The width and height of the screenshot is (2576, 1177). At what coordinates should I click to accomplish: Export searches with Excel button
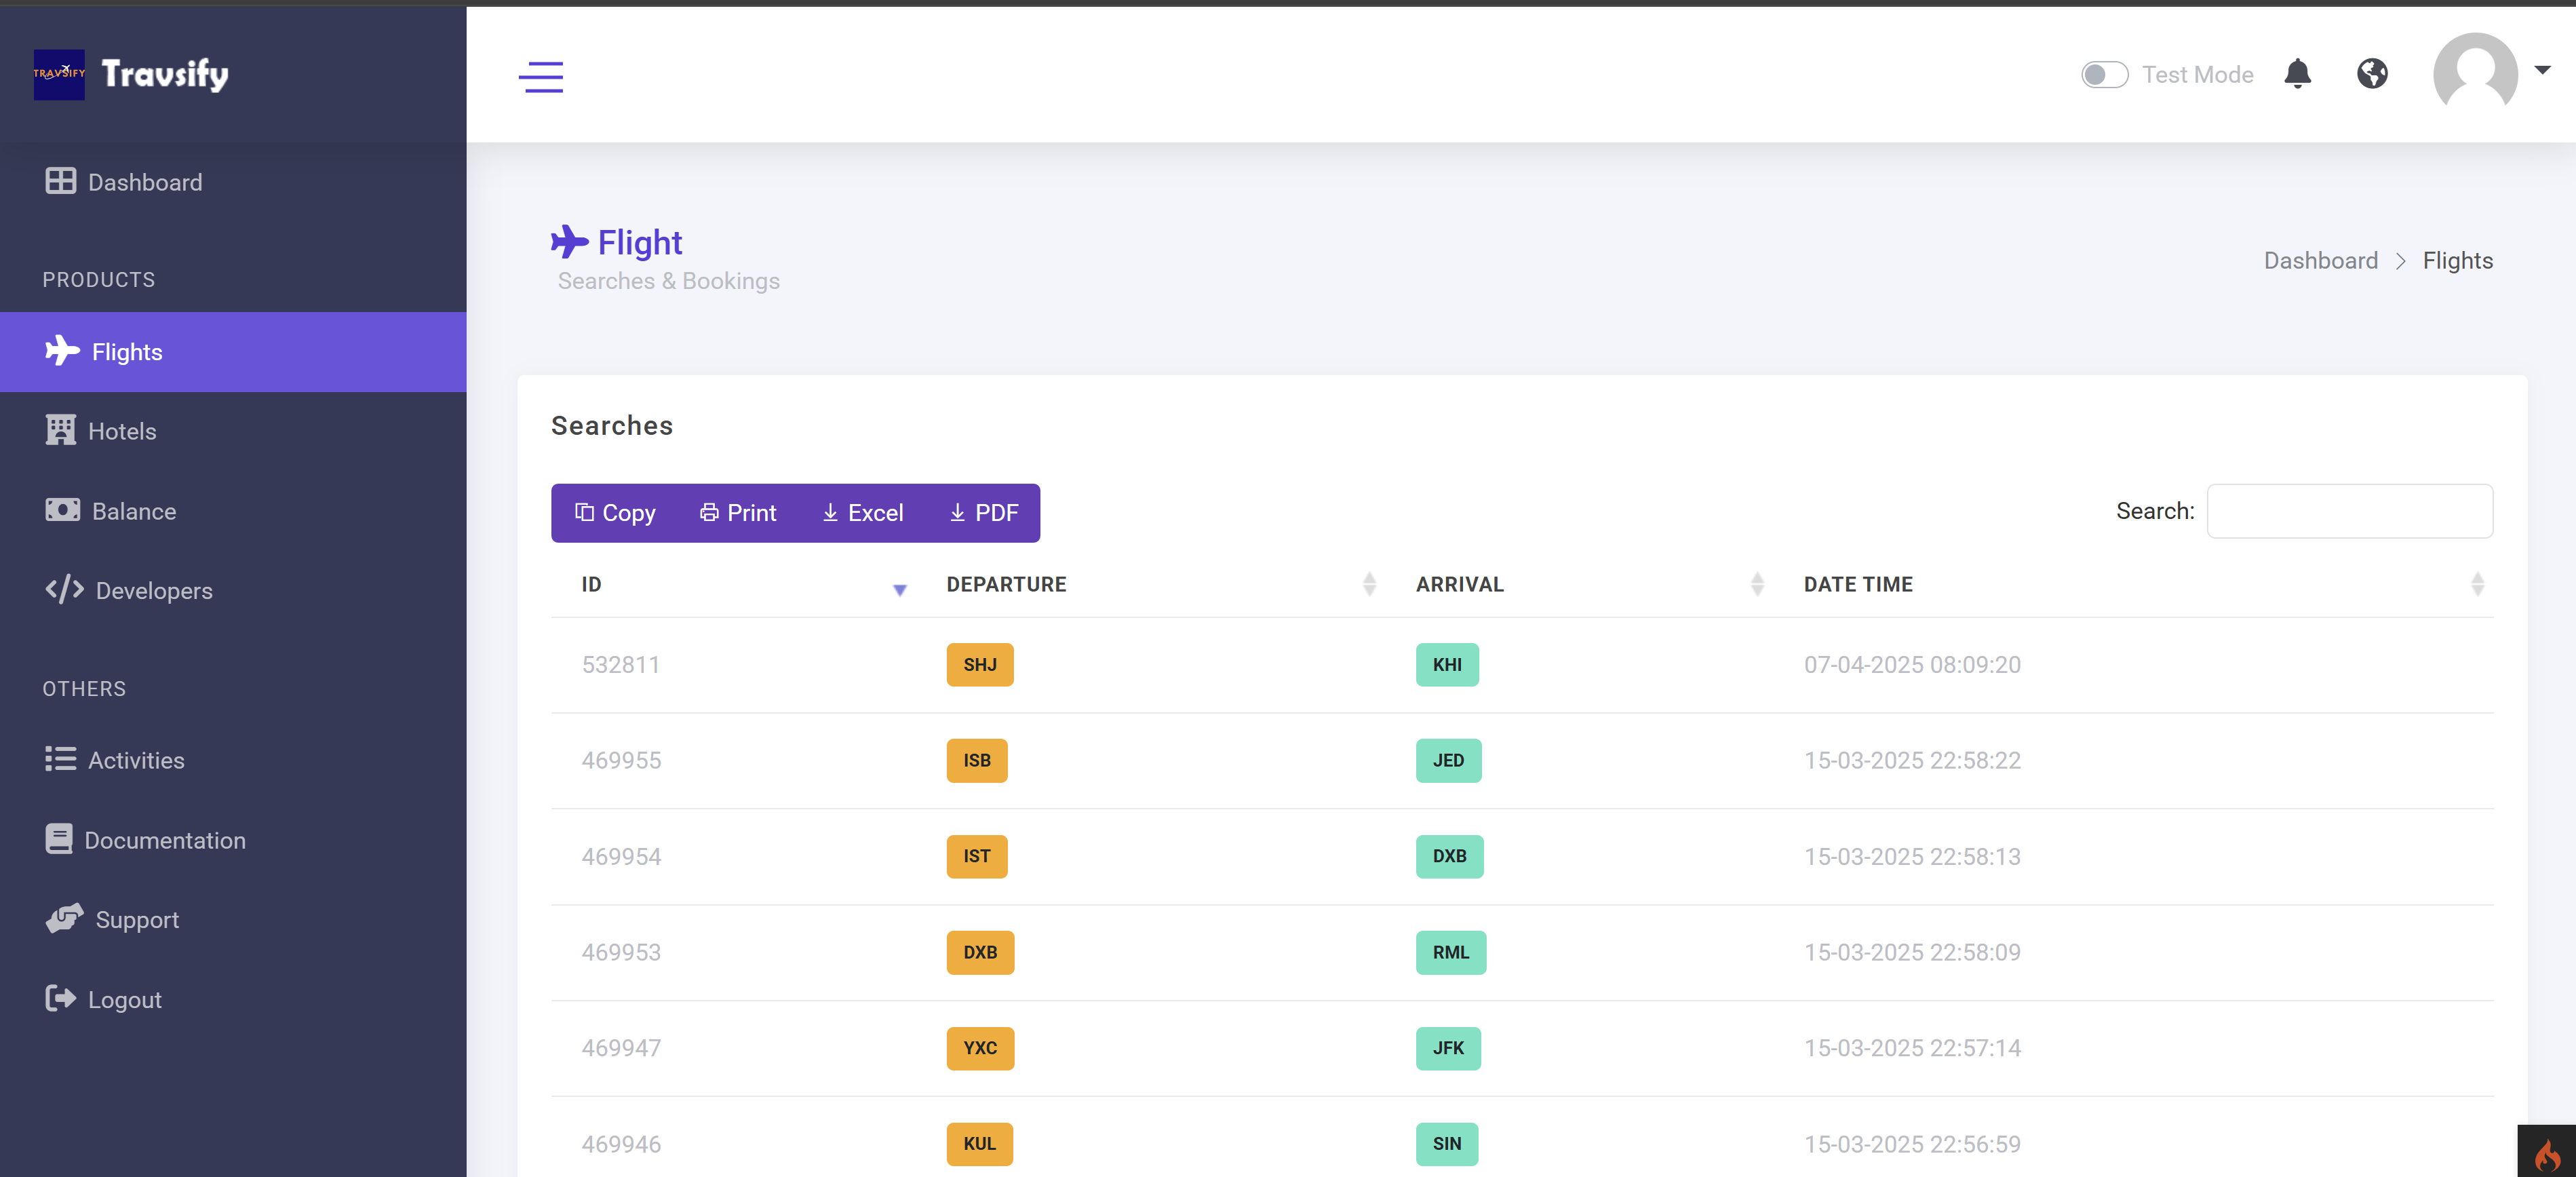pyautogui.click(x=862, y=513)
